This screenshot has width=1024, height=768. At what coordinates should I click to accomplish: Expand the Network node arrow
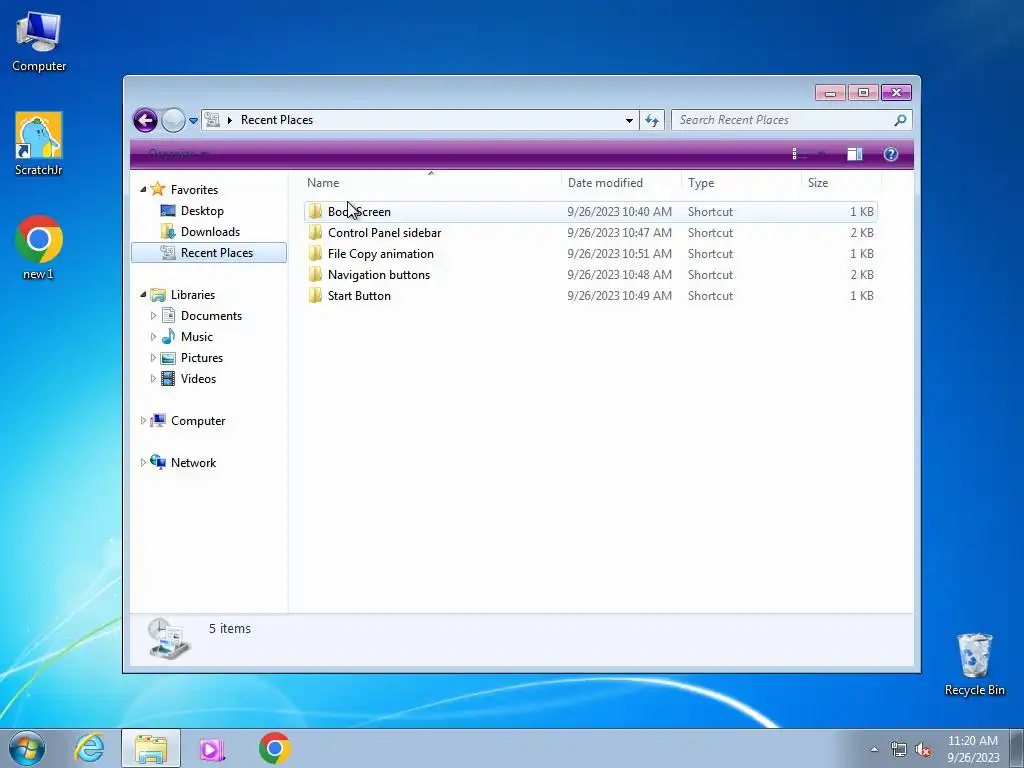pyautogui.click(x=143, y=462)
